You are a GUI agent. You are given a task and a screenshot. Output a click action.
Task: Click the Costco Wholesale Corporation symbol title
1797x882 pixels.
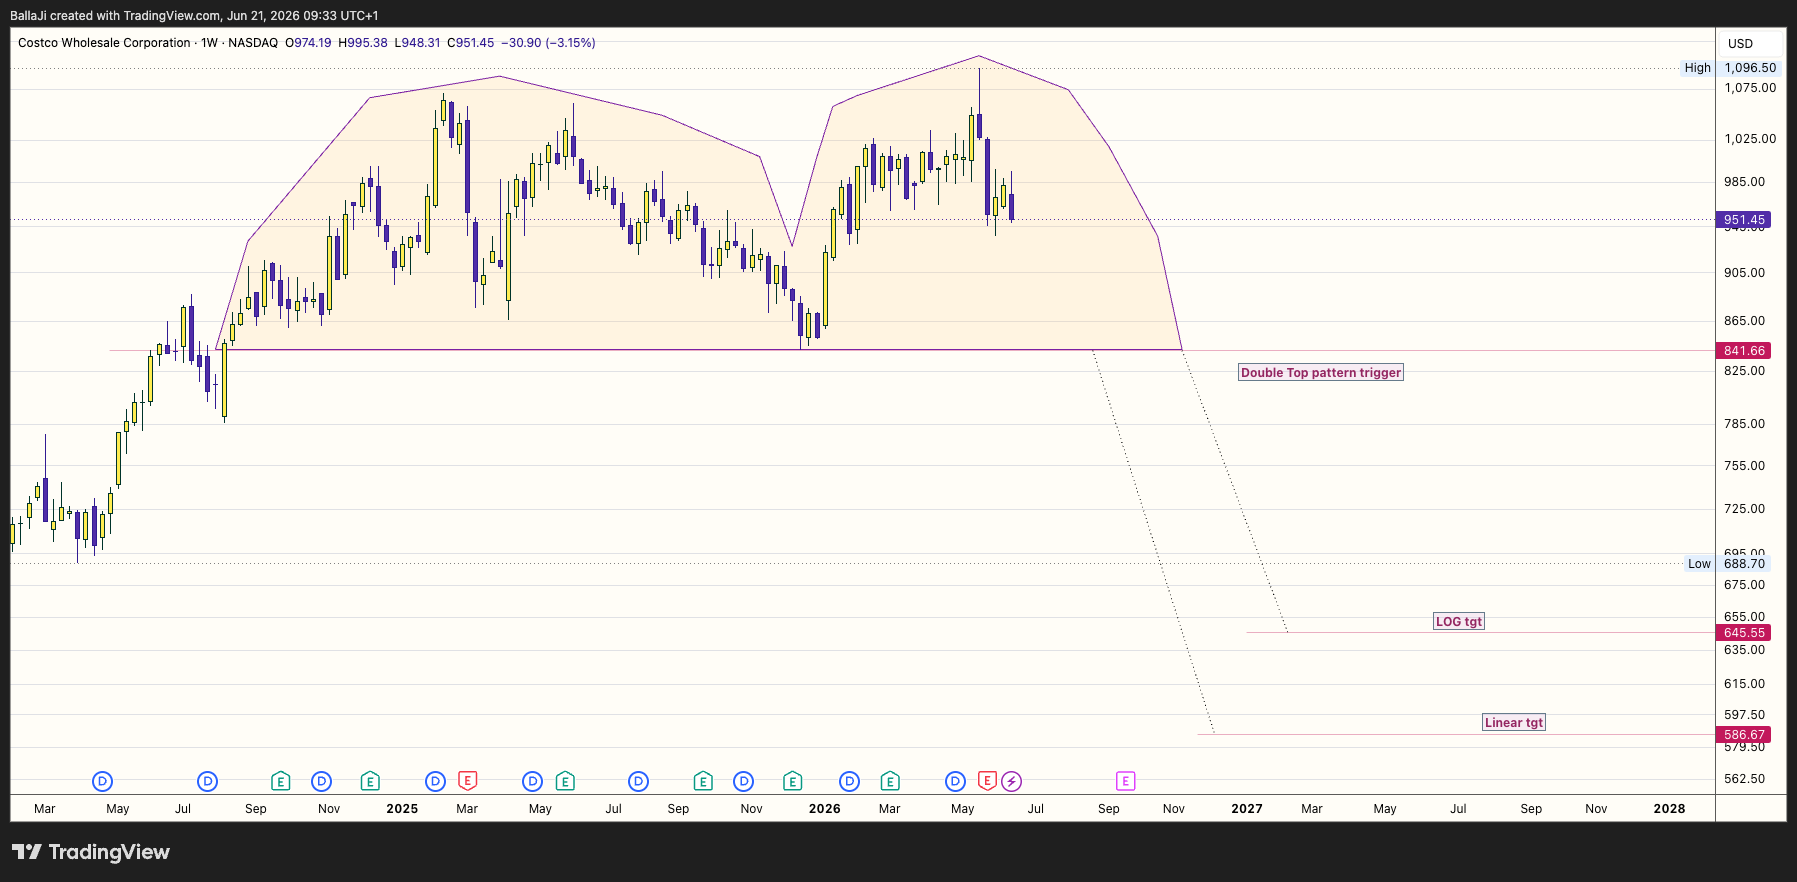click(104, 43)
